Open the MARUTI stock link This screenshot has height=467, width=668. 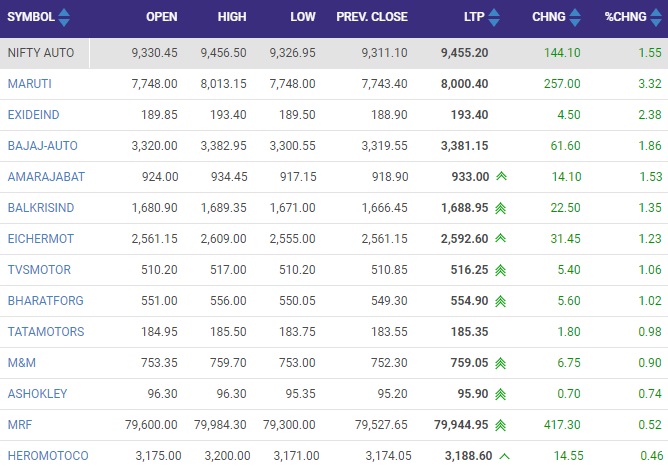(29, 84)
